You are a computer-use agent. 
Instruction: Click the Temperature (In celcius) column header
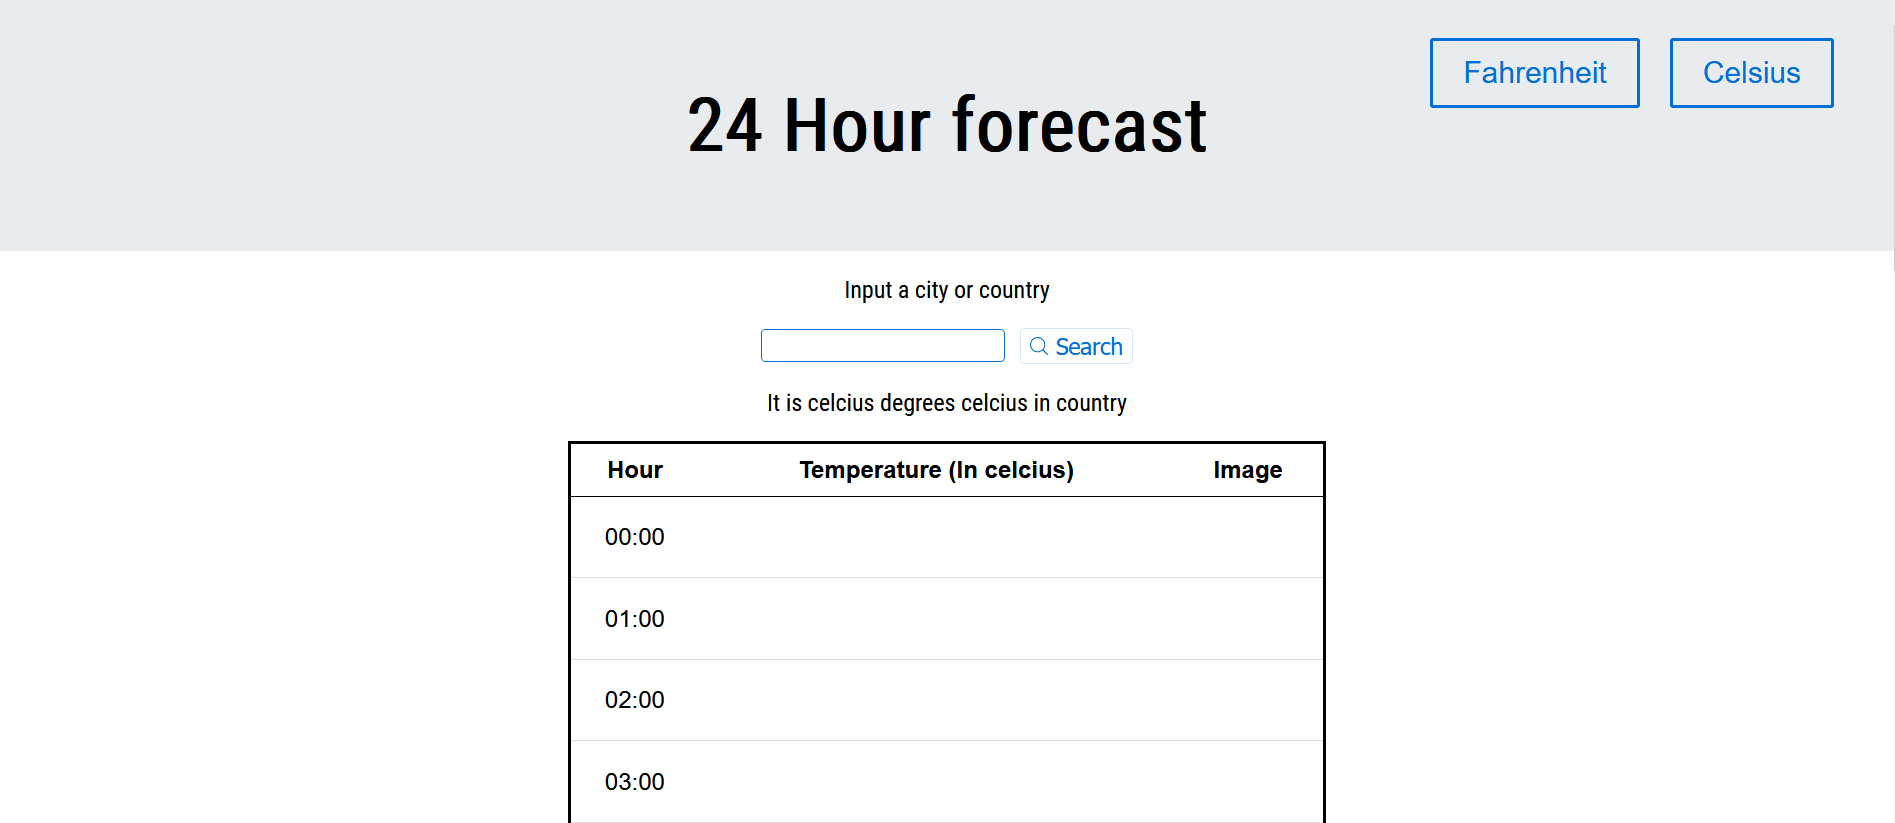tap(936, 470)
